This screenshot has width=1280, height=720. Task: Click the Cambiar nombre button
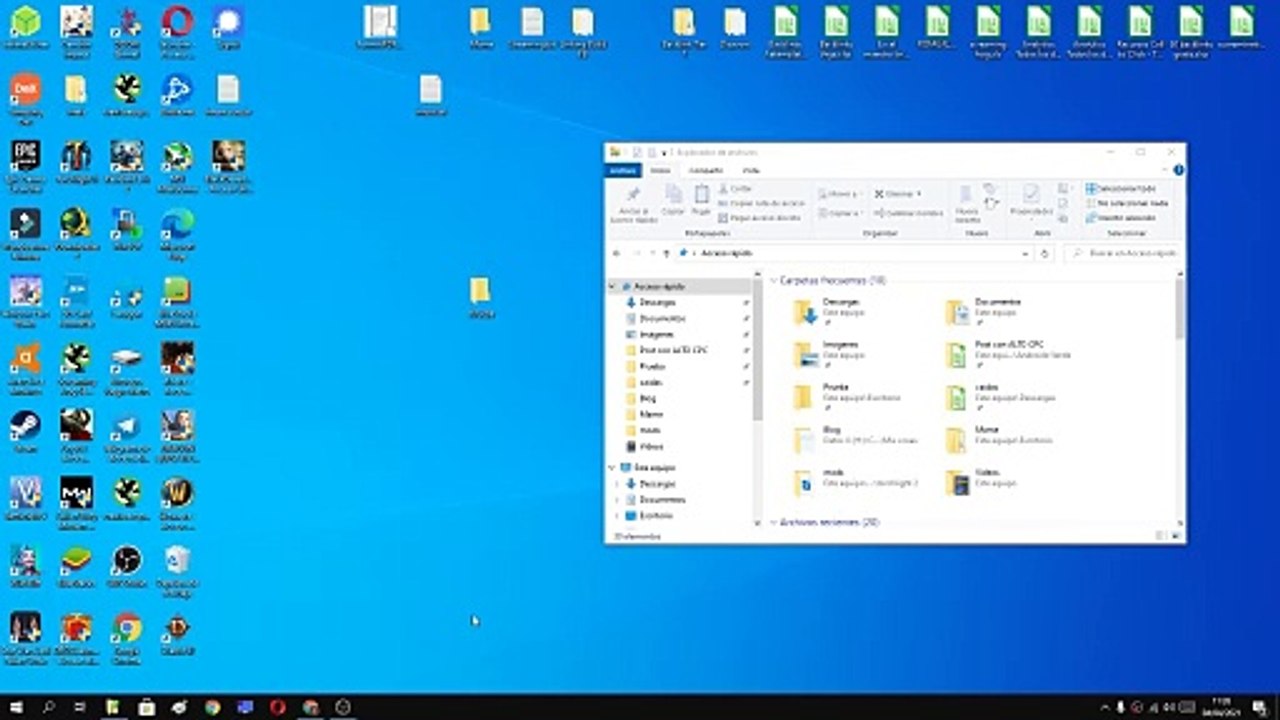[x=908, y=213]
